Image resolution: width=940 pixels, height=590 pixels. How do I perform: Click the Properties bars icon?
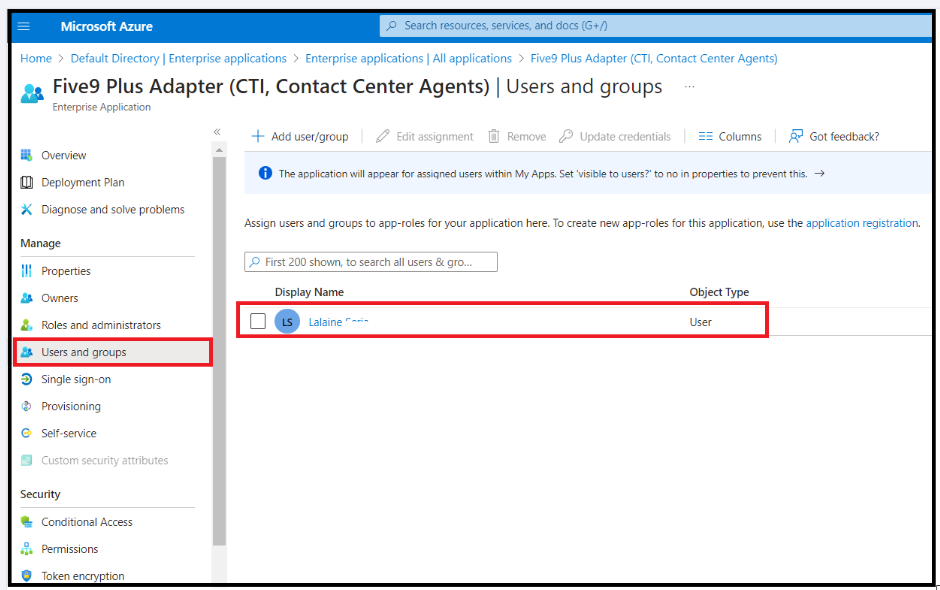[26, 271]
